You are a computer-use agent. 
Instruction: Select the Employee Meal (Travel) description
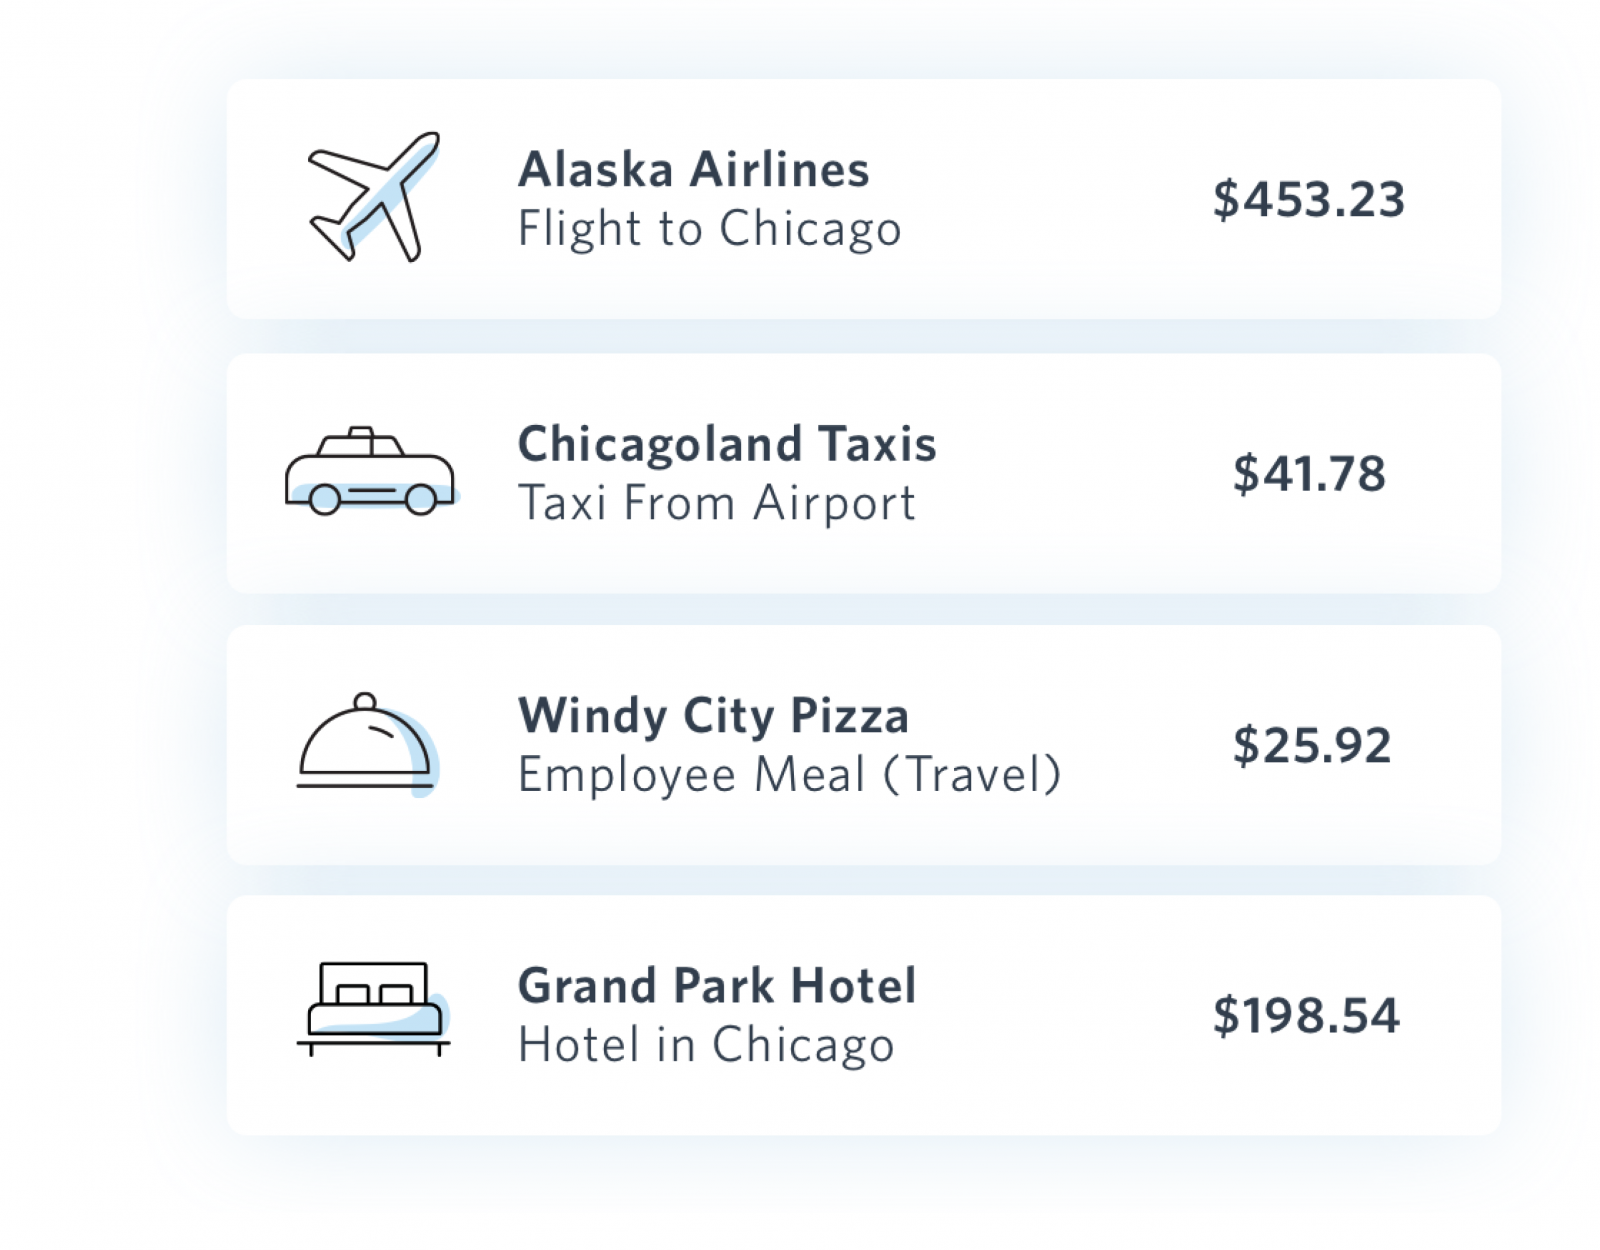point(790,775)
